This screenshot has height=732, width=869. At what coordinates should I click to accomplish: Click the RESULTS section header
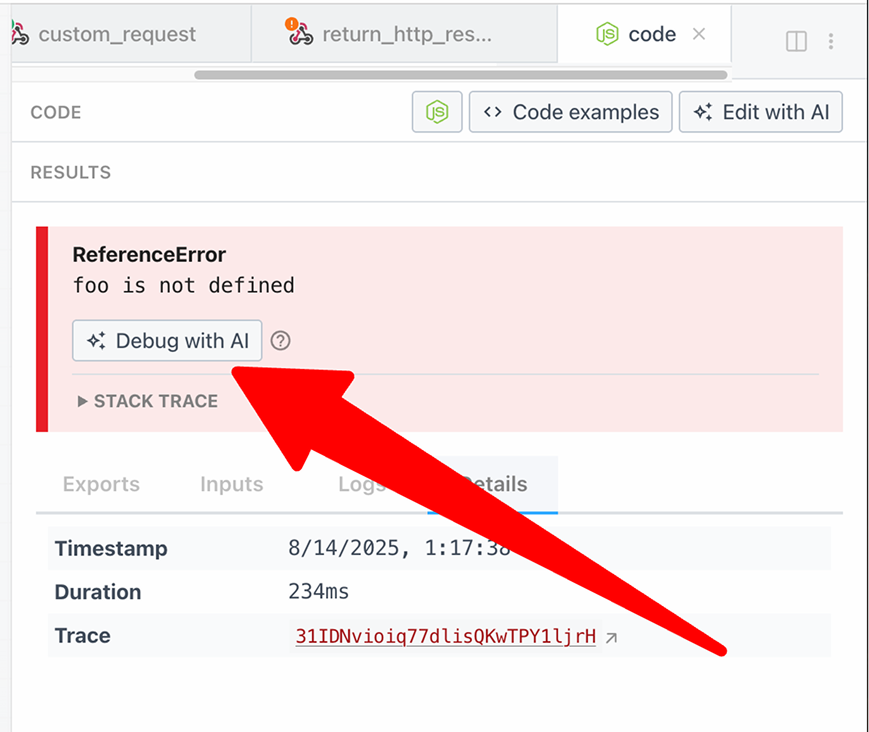coord(71,172)
